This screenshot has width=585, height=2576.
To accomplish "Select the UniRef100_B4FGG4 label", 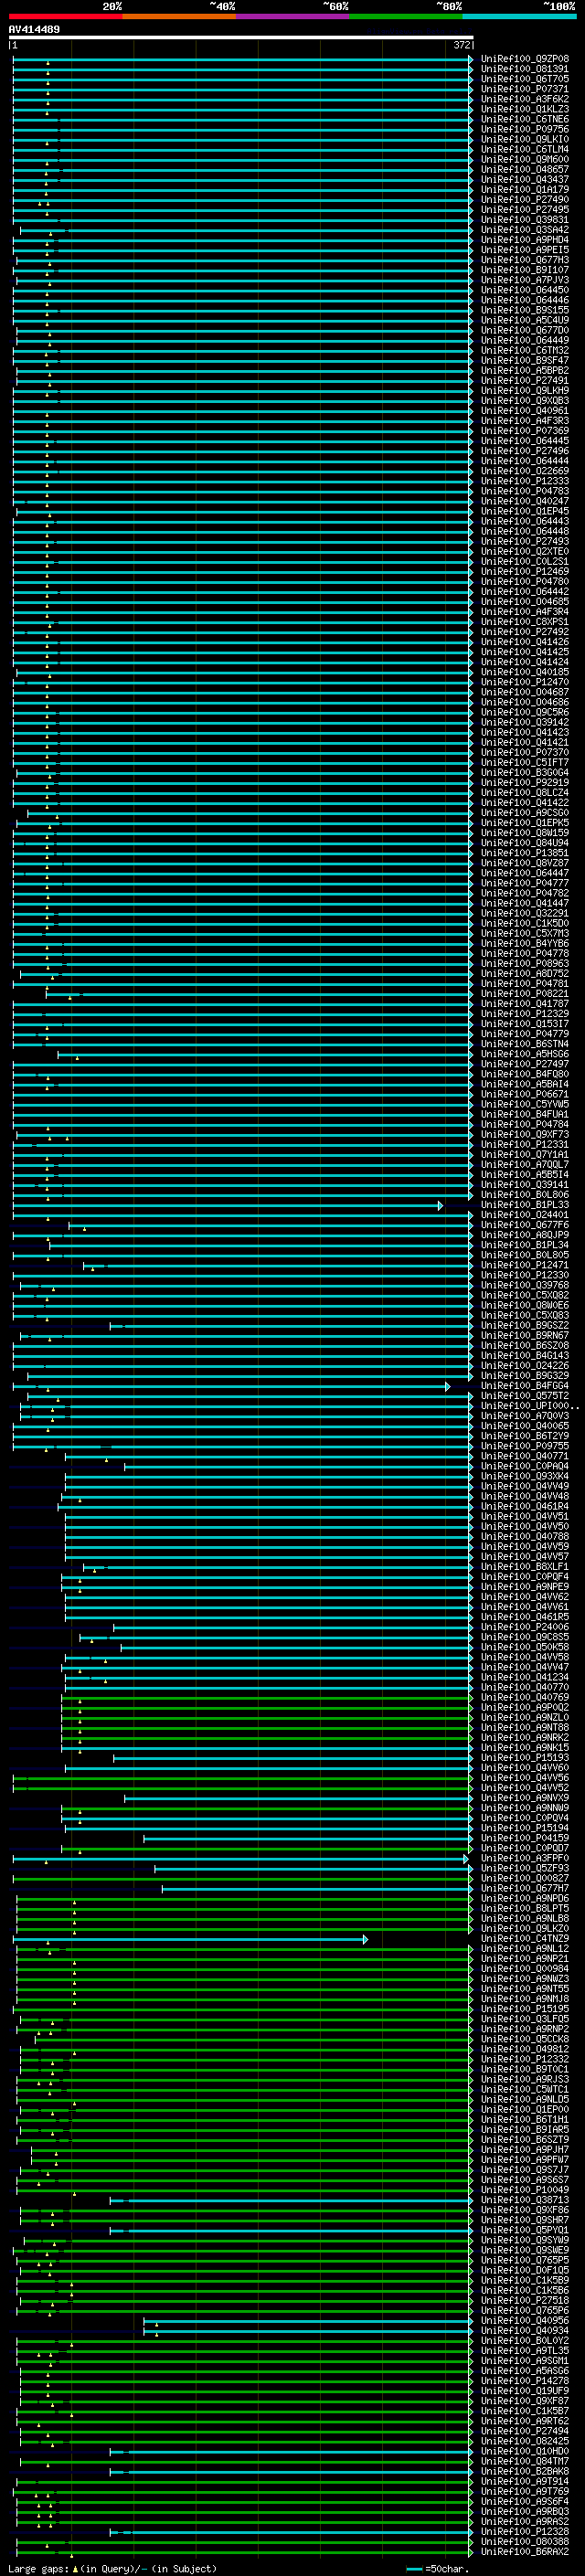I will (524, 1386).
